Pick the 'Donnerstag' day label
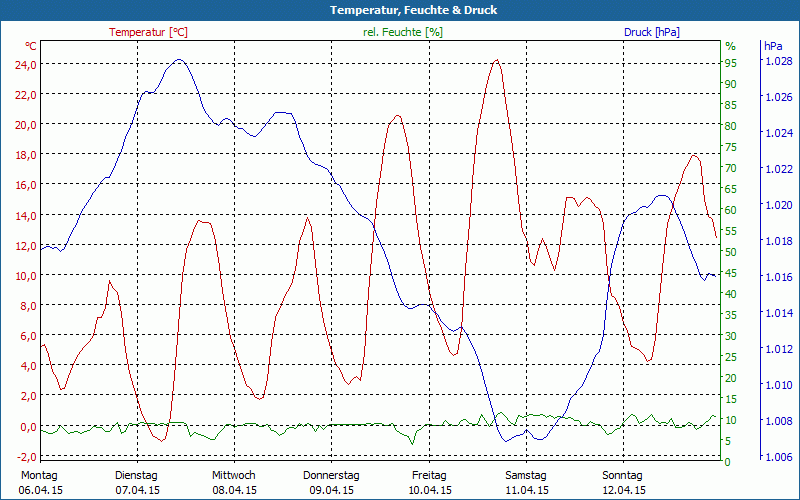The width and height of the screenshot is (800, 500). [331, 475]
